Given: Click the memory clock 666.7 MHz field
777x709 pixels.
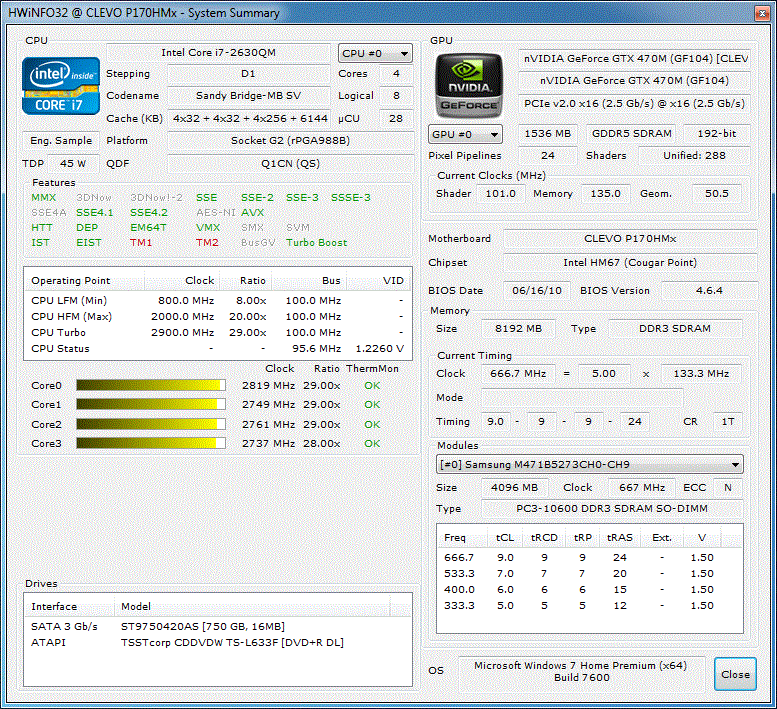Looking at the screenshot, I should 518,374.
